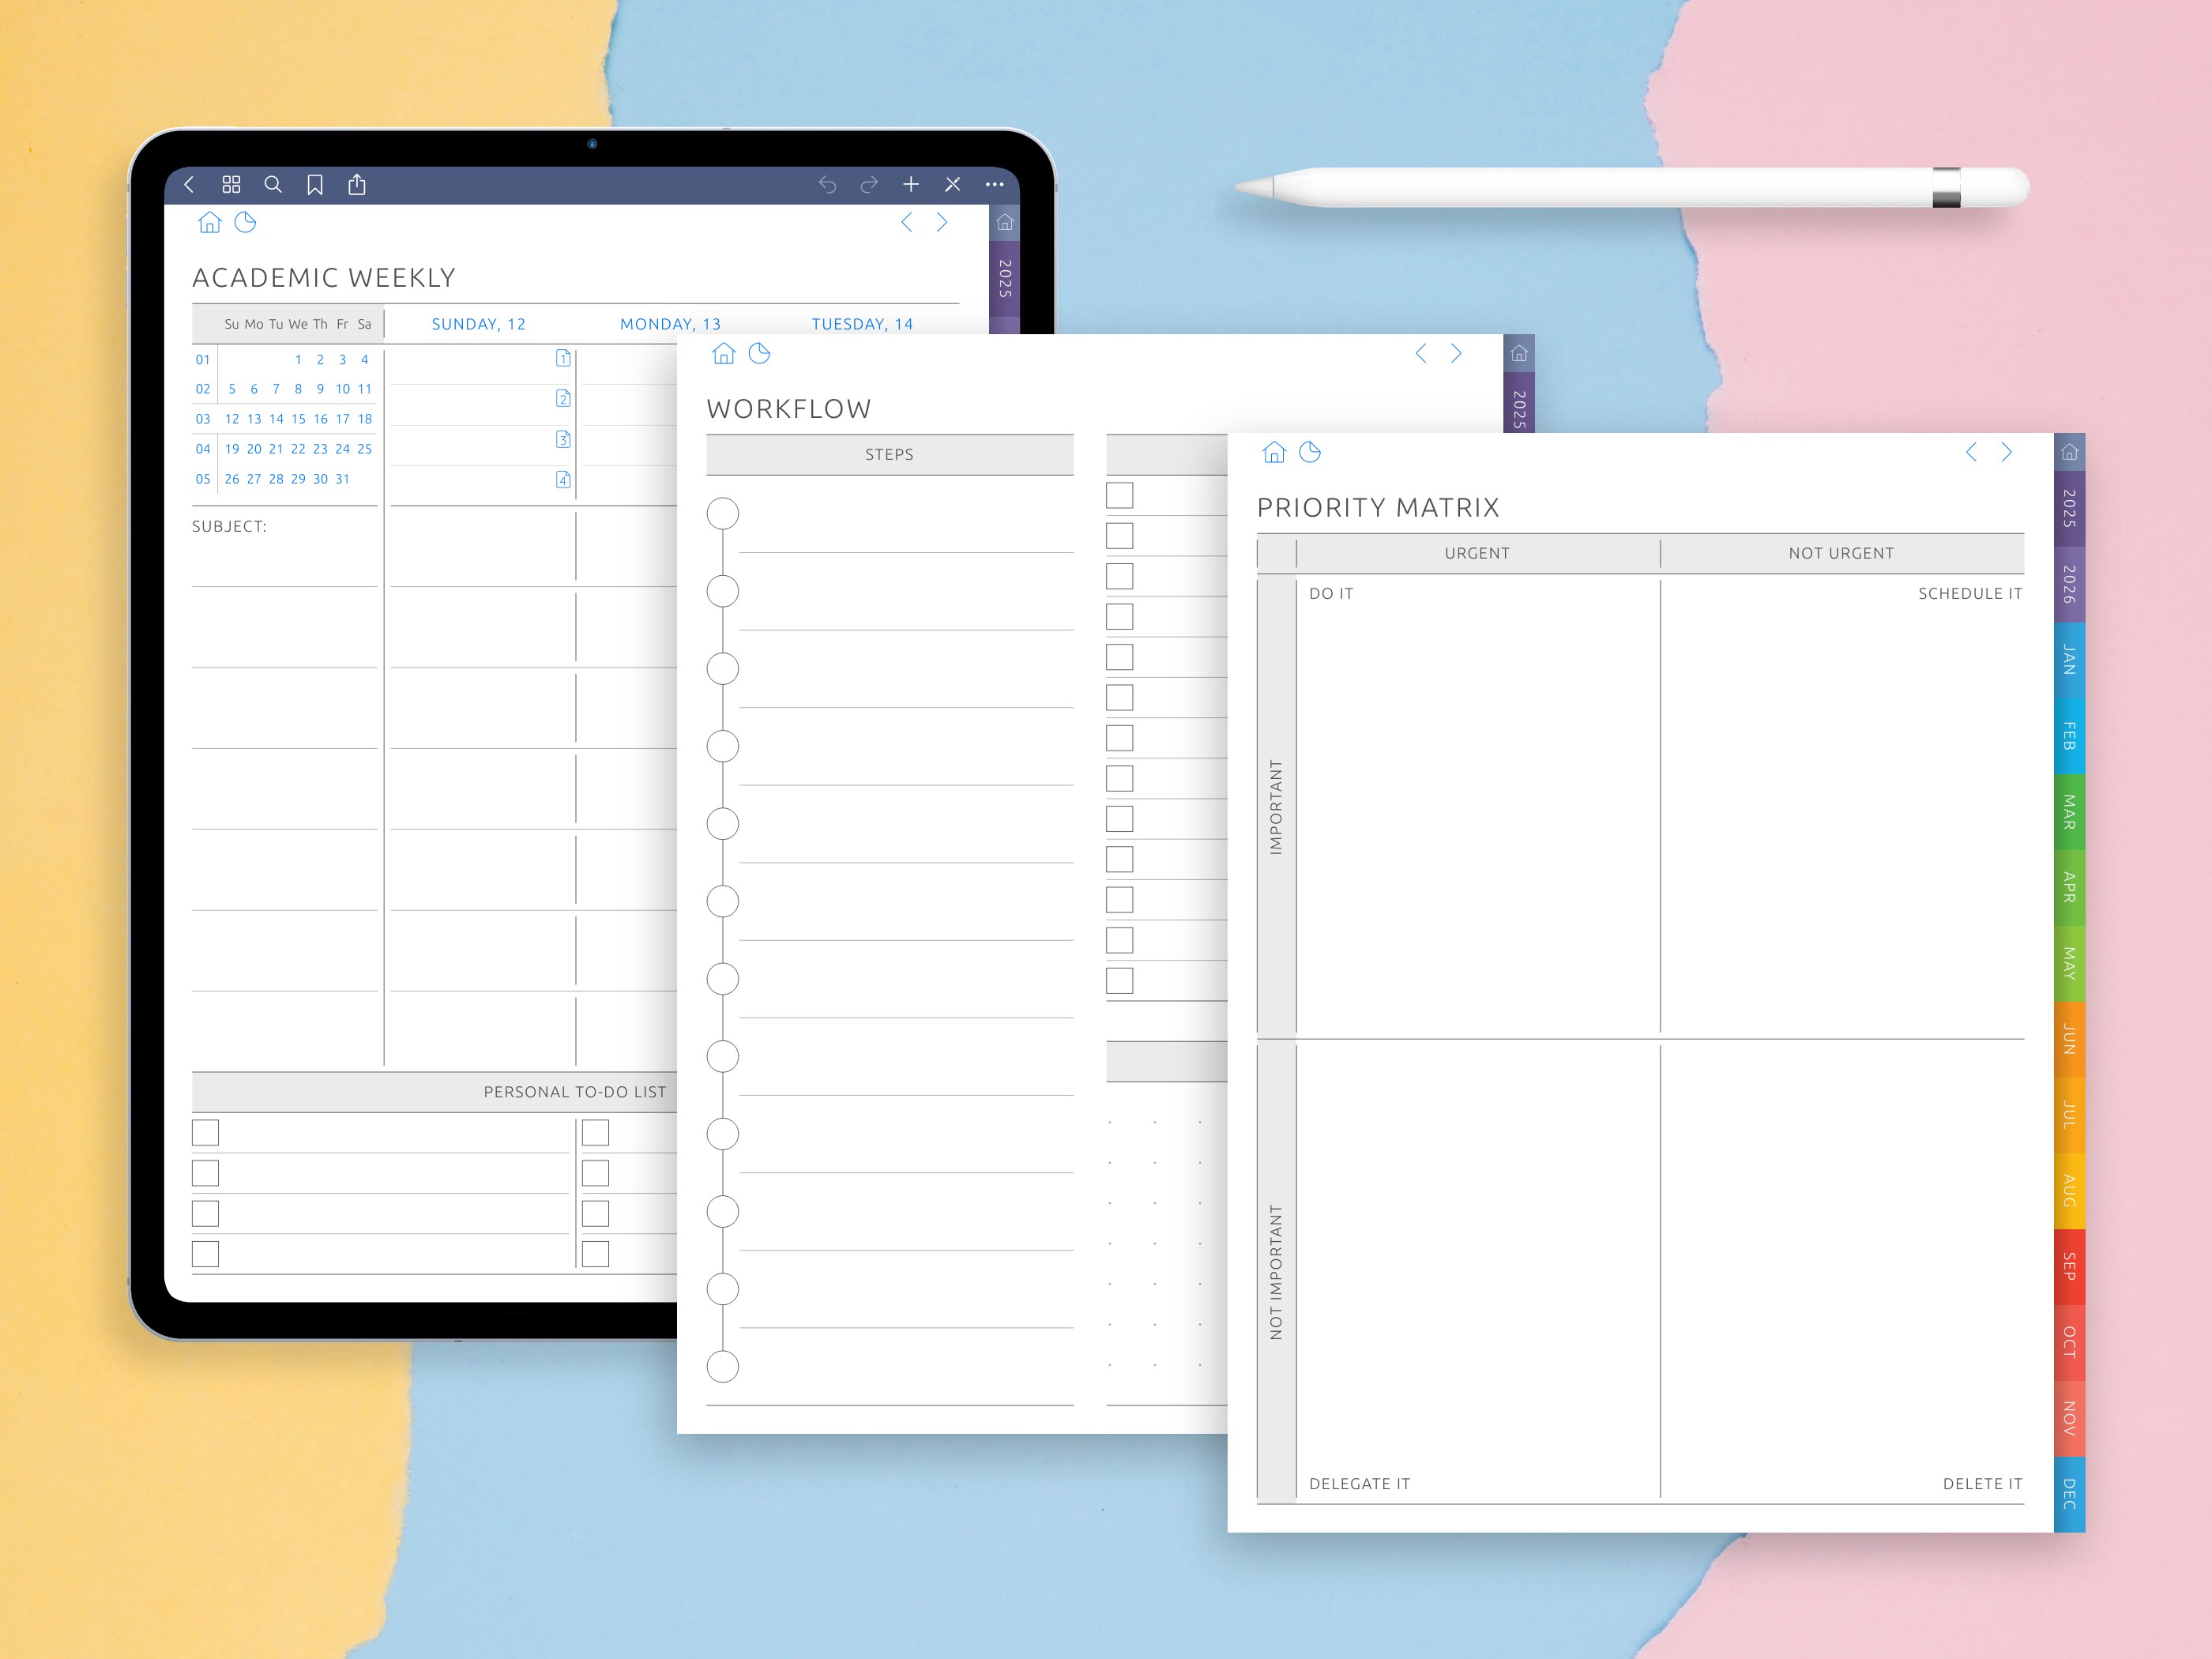2212x1659 pixels.
Task: Tap the home icon on the Workflow page
Action: click(x=723, y=353)
